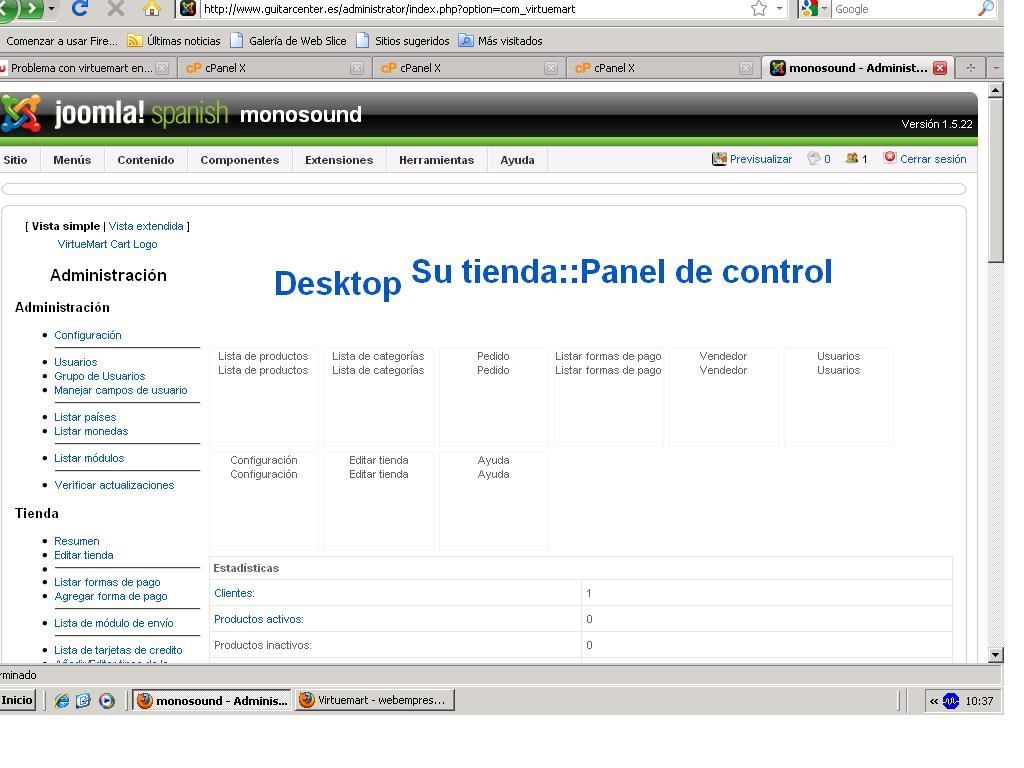Open history dropdown beside forward button

(x=51, y=8)
